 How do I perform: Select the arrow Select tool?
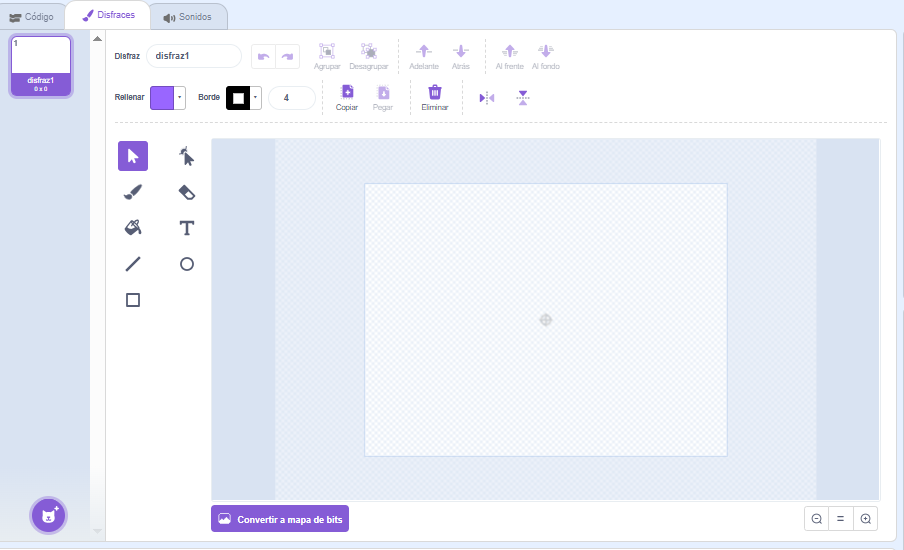pos(133,156)
